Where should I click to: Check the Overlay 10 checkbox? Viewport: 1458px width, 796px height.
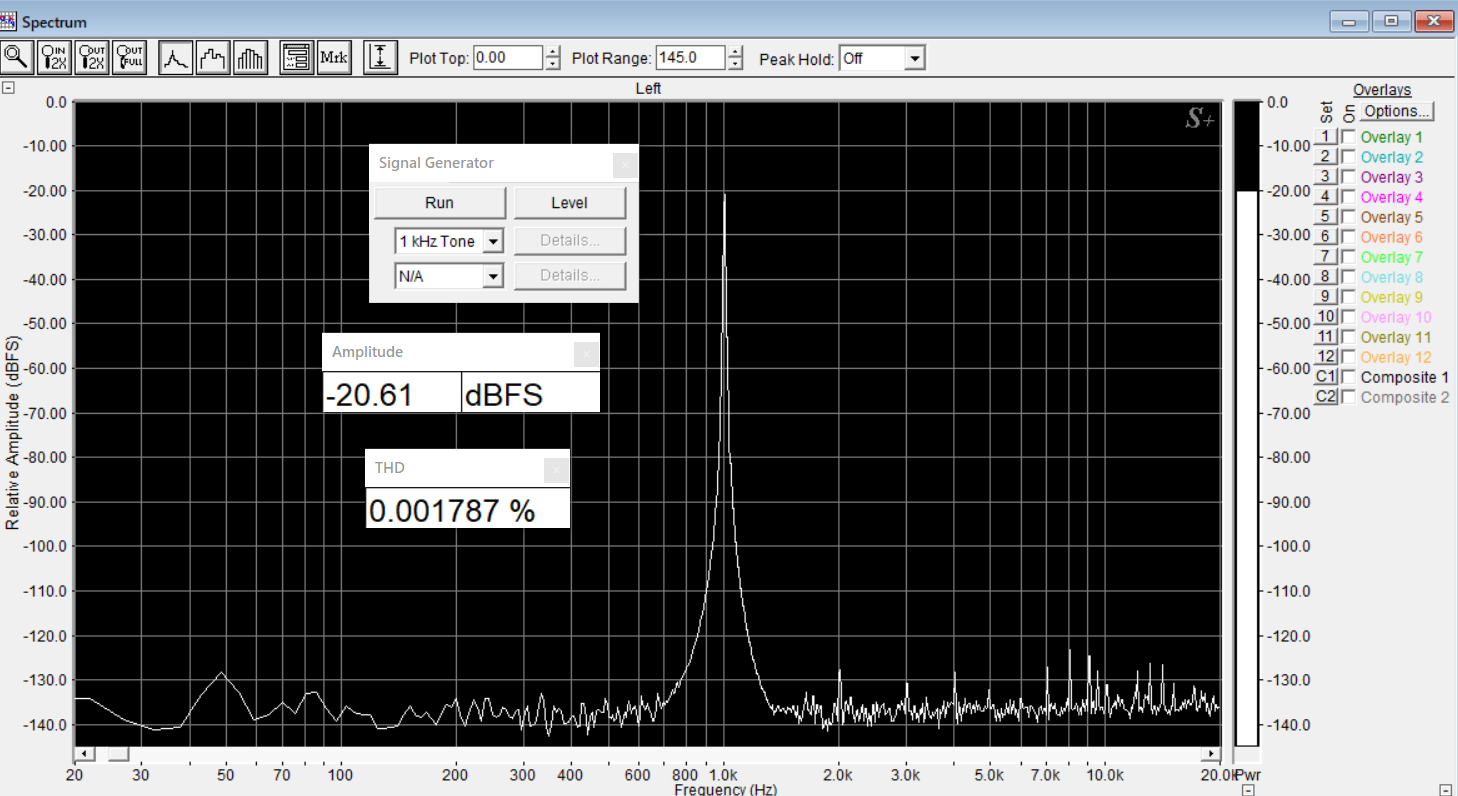tap(1349, 317)
